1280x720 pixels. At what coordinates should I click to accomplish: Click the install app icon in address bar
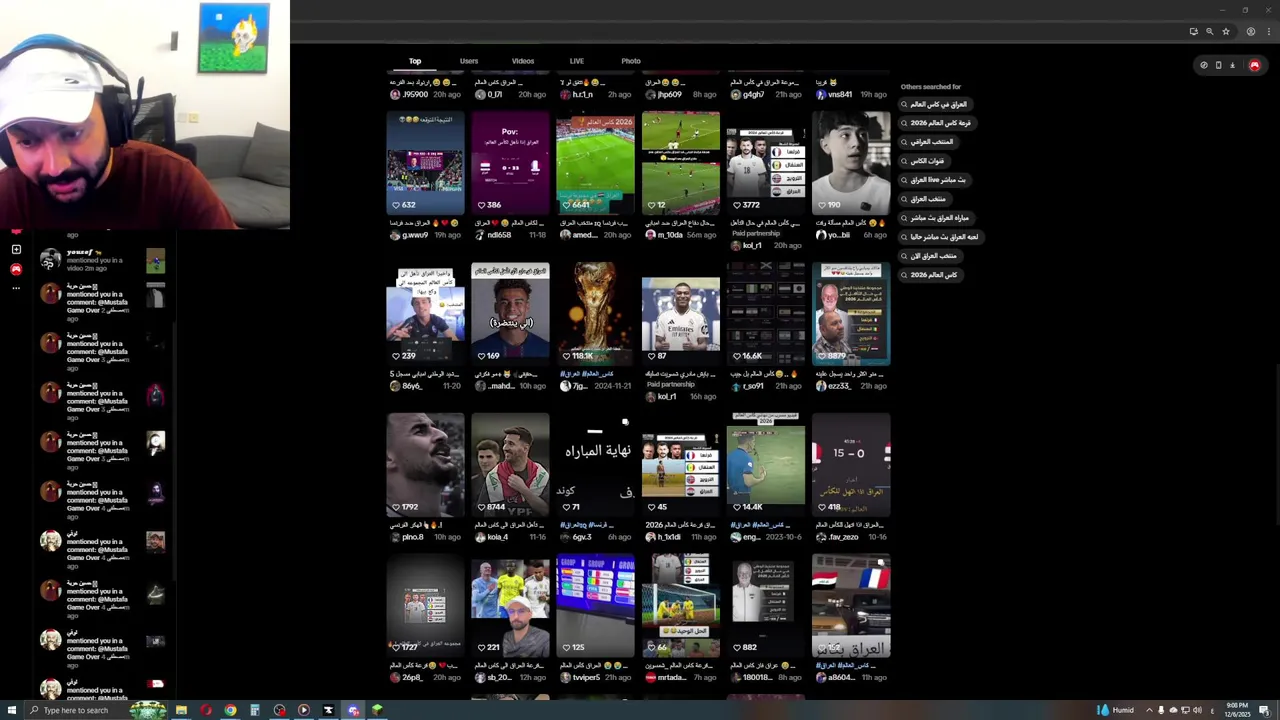click(x=1193, y=31)
